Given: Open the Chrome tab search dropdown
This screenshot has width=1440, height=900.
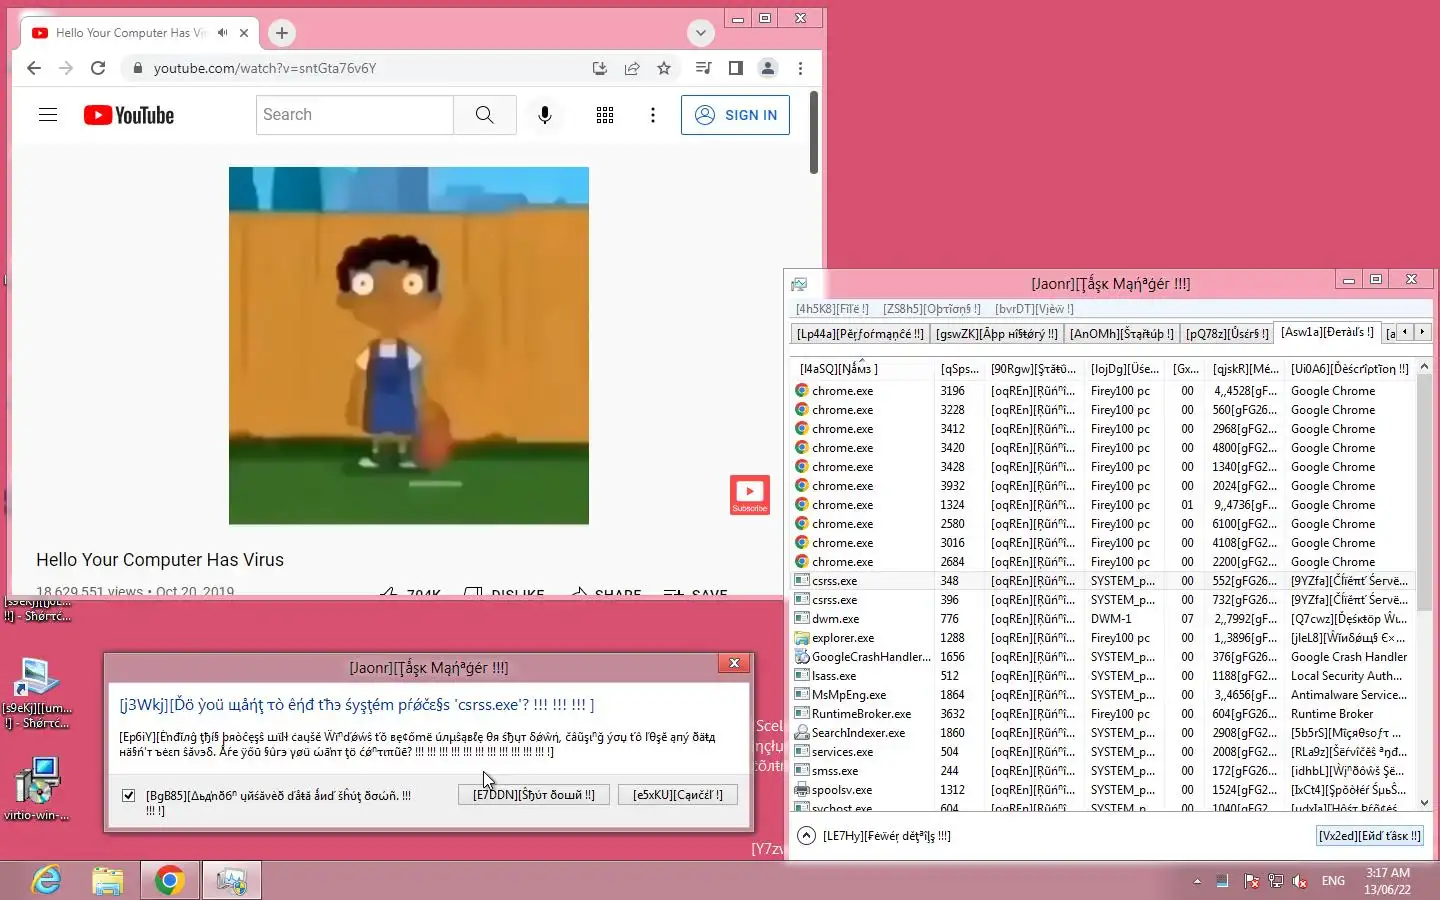Looking at the screenshot, I should 701,33.
